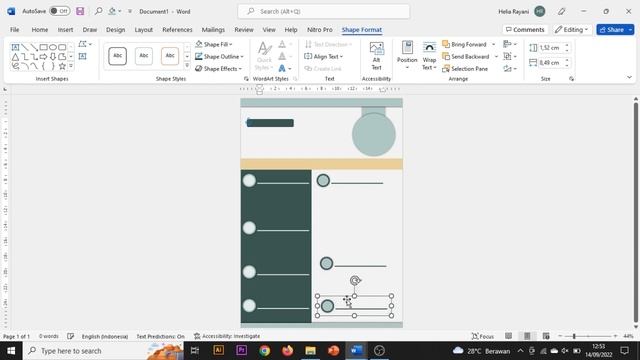The width and height of the screenshot is (640, 360).
Task: Open Align Text options
Action: coord(323,56)
